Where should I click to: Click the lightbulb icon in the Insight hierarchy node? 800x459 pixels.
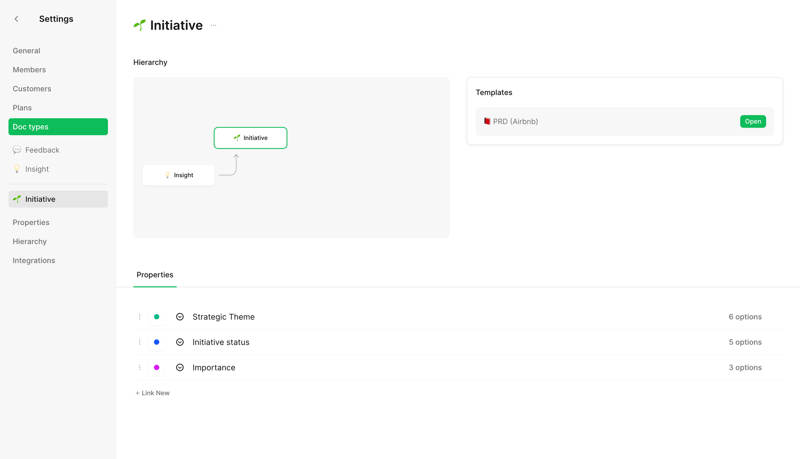click(167, 175)
